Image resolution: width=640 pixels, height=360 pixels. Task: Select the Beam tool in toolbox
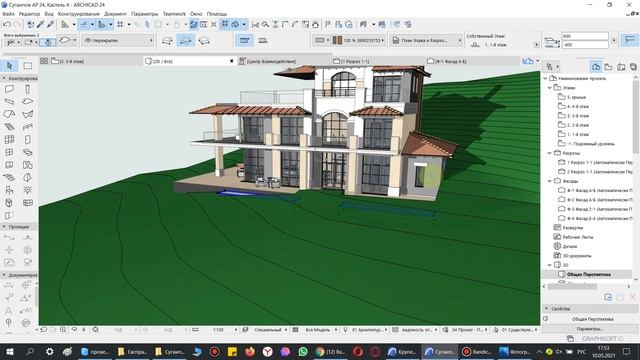click(9, 102)
